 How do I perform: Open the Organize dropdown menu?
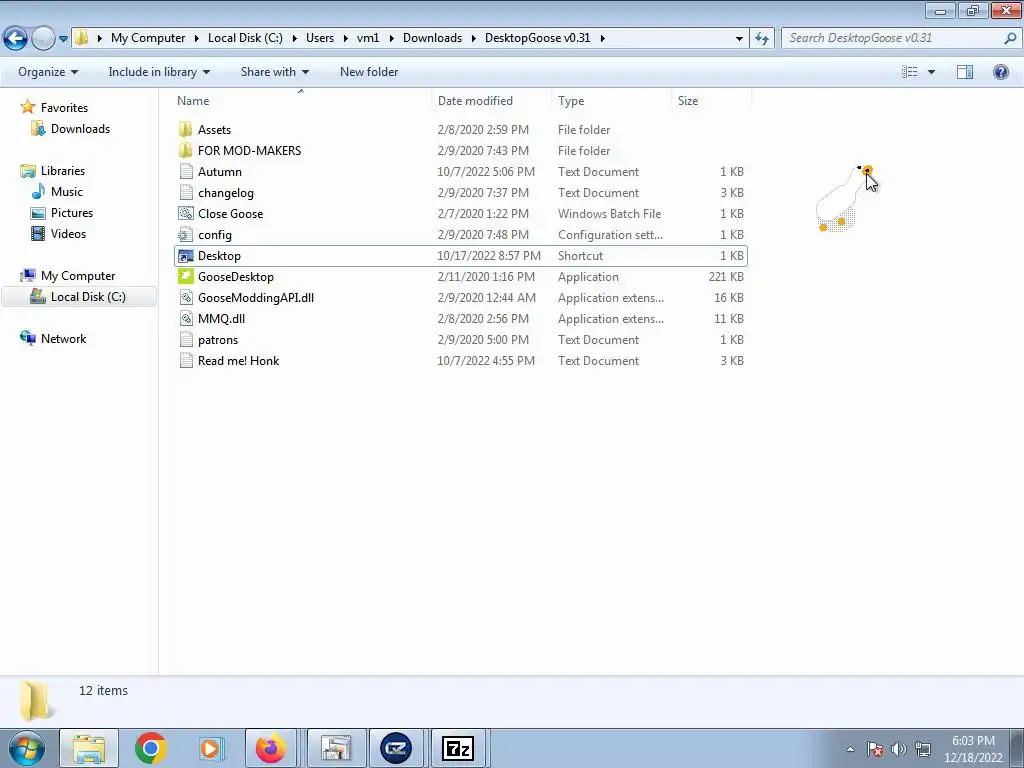click(x=48, y=72)
